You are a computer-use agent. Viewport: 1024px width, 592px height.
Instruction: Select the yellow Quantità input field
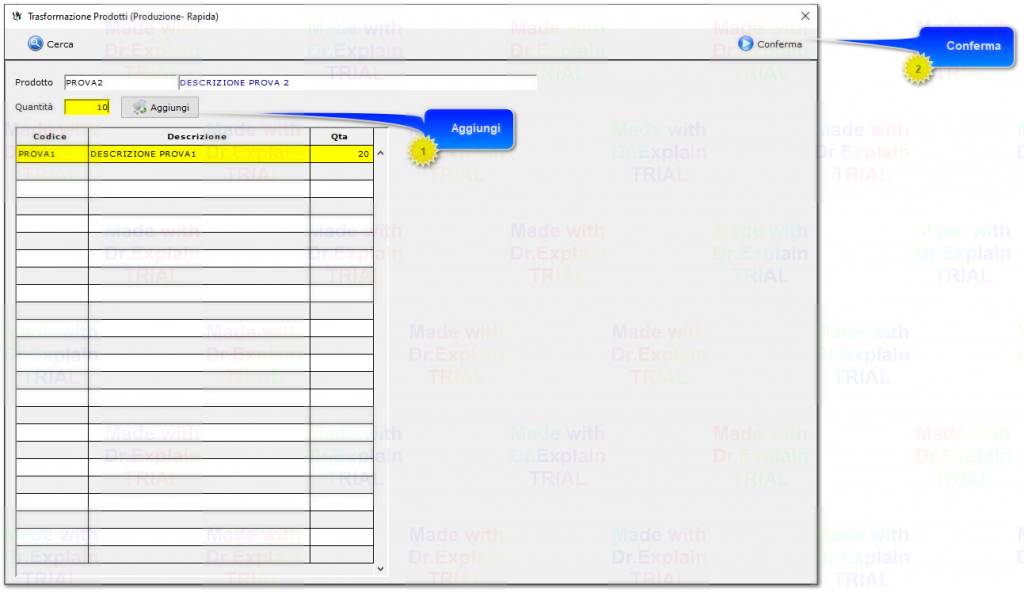[87, 107]
